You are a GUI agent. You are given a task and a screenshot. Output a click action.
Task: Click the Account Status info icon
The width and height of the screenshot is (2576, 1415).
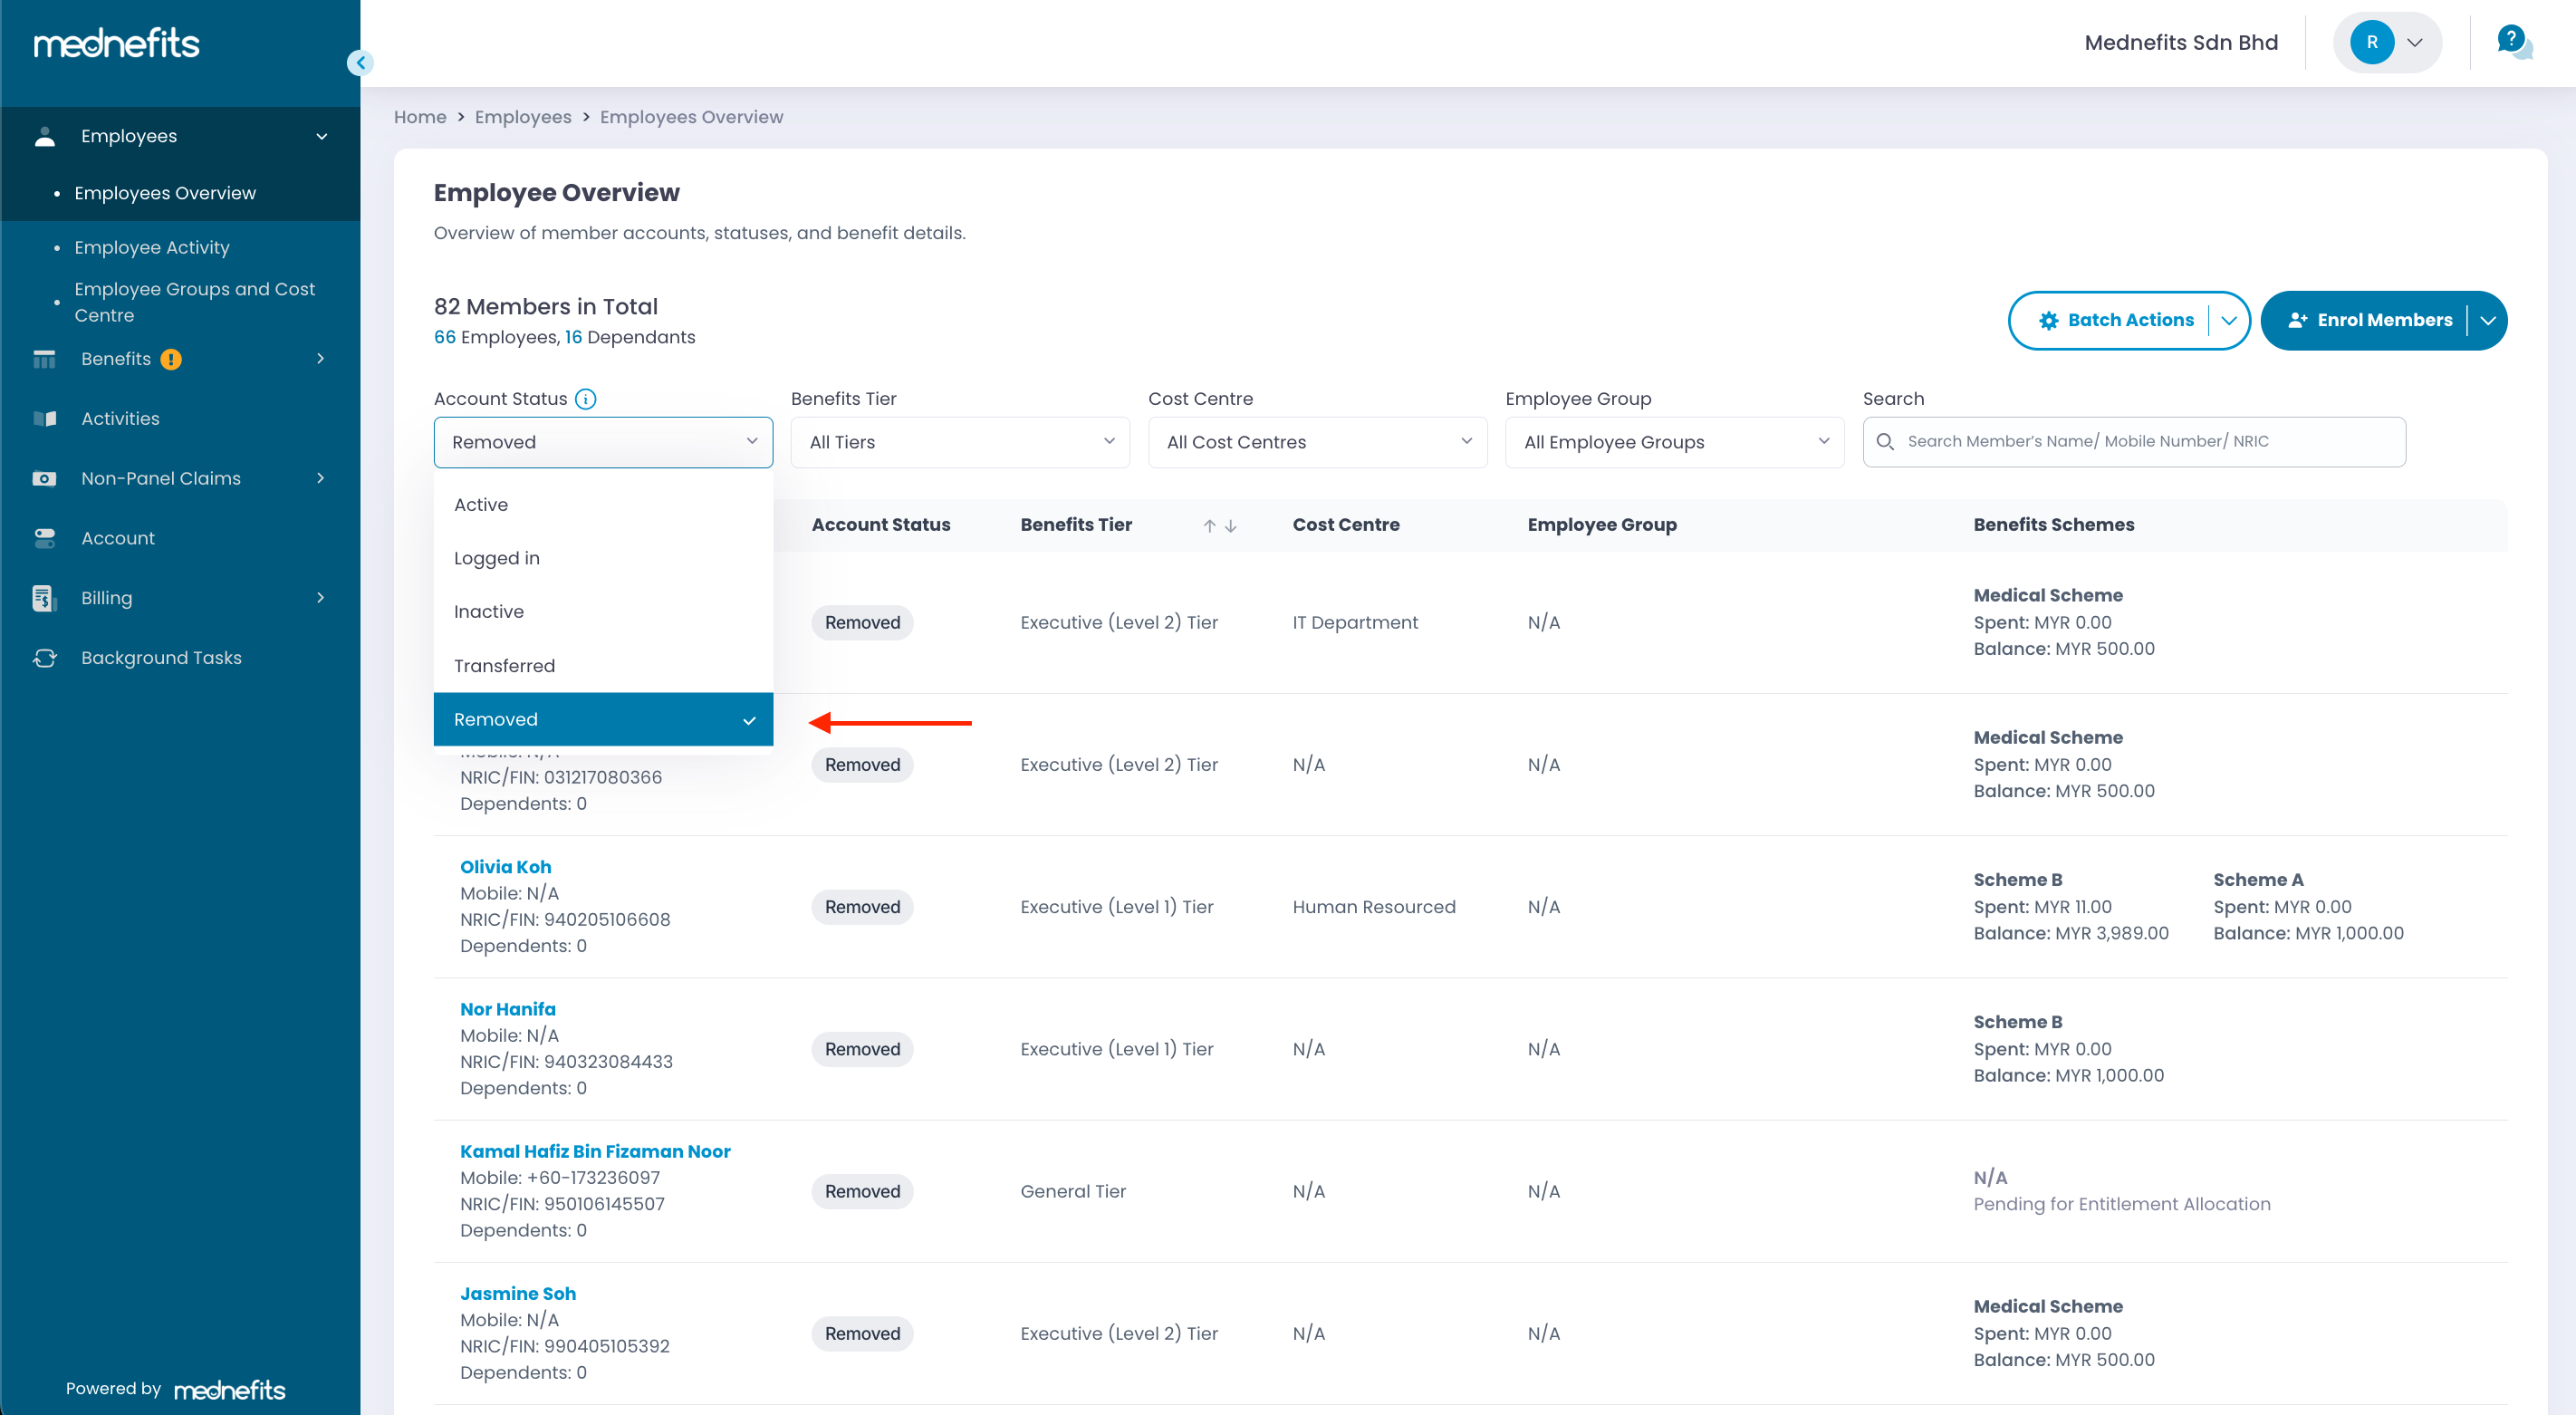pyautogui.click(x=586, y=399)
